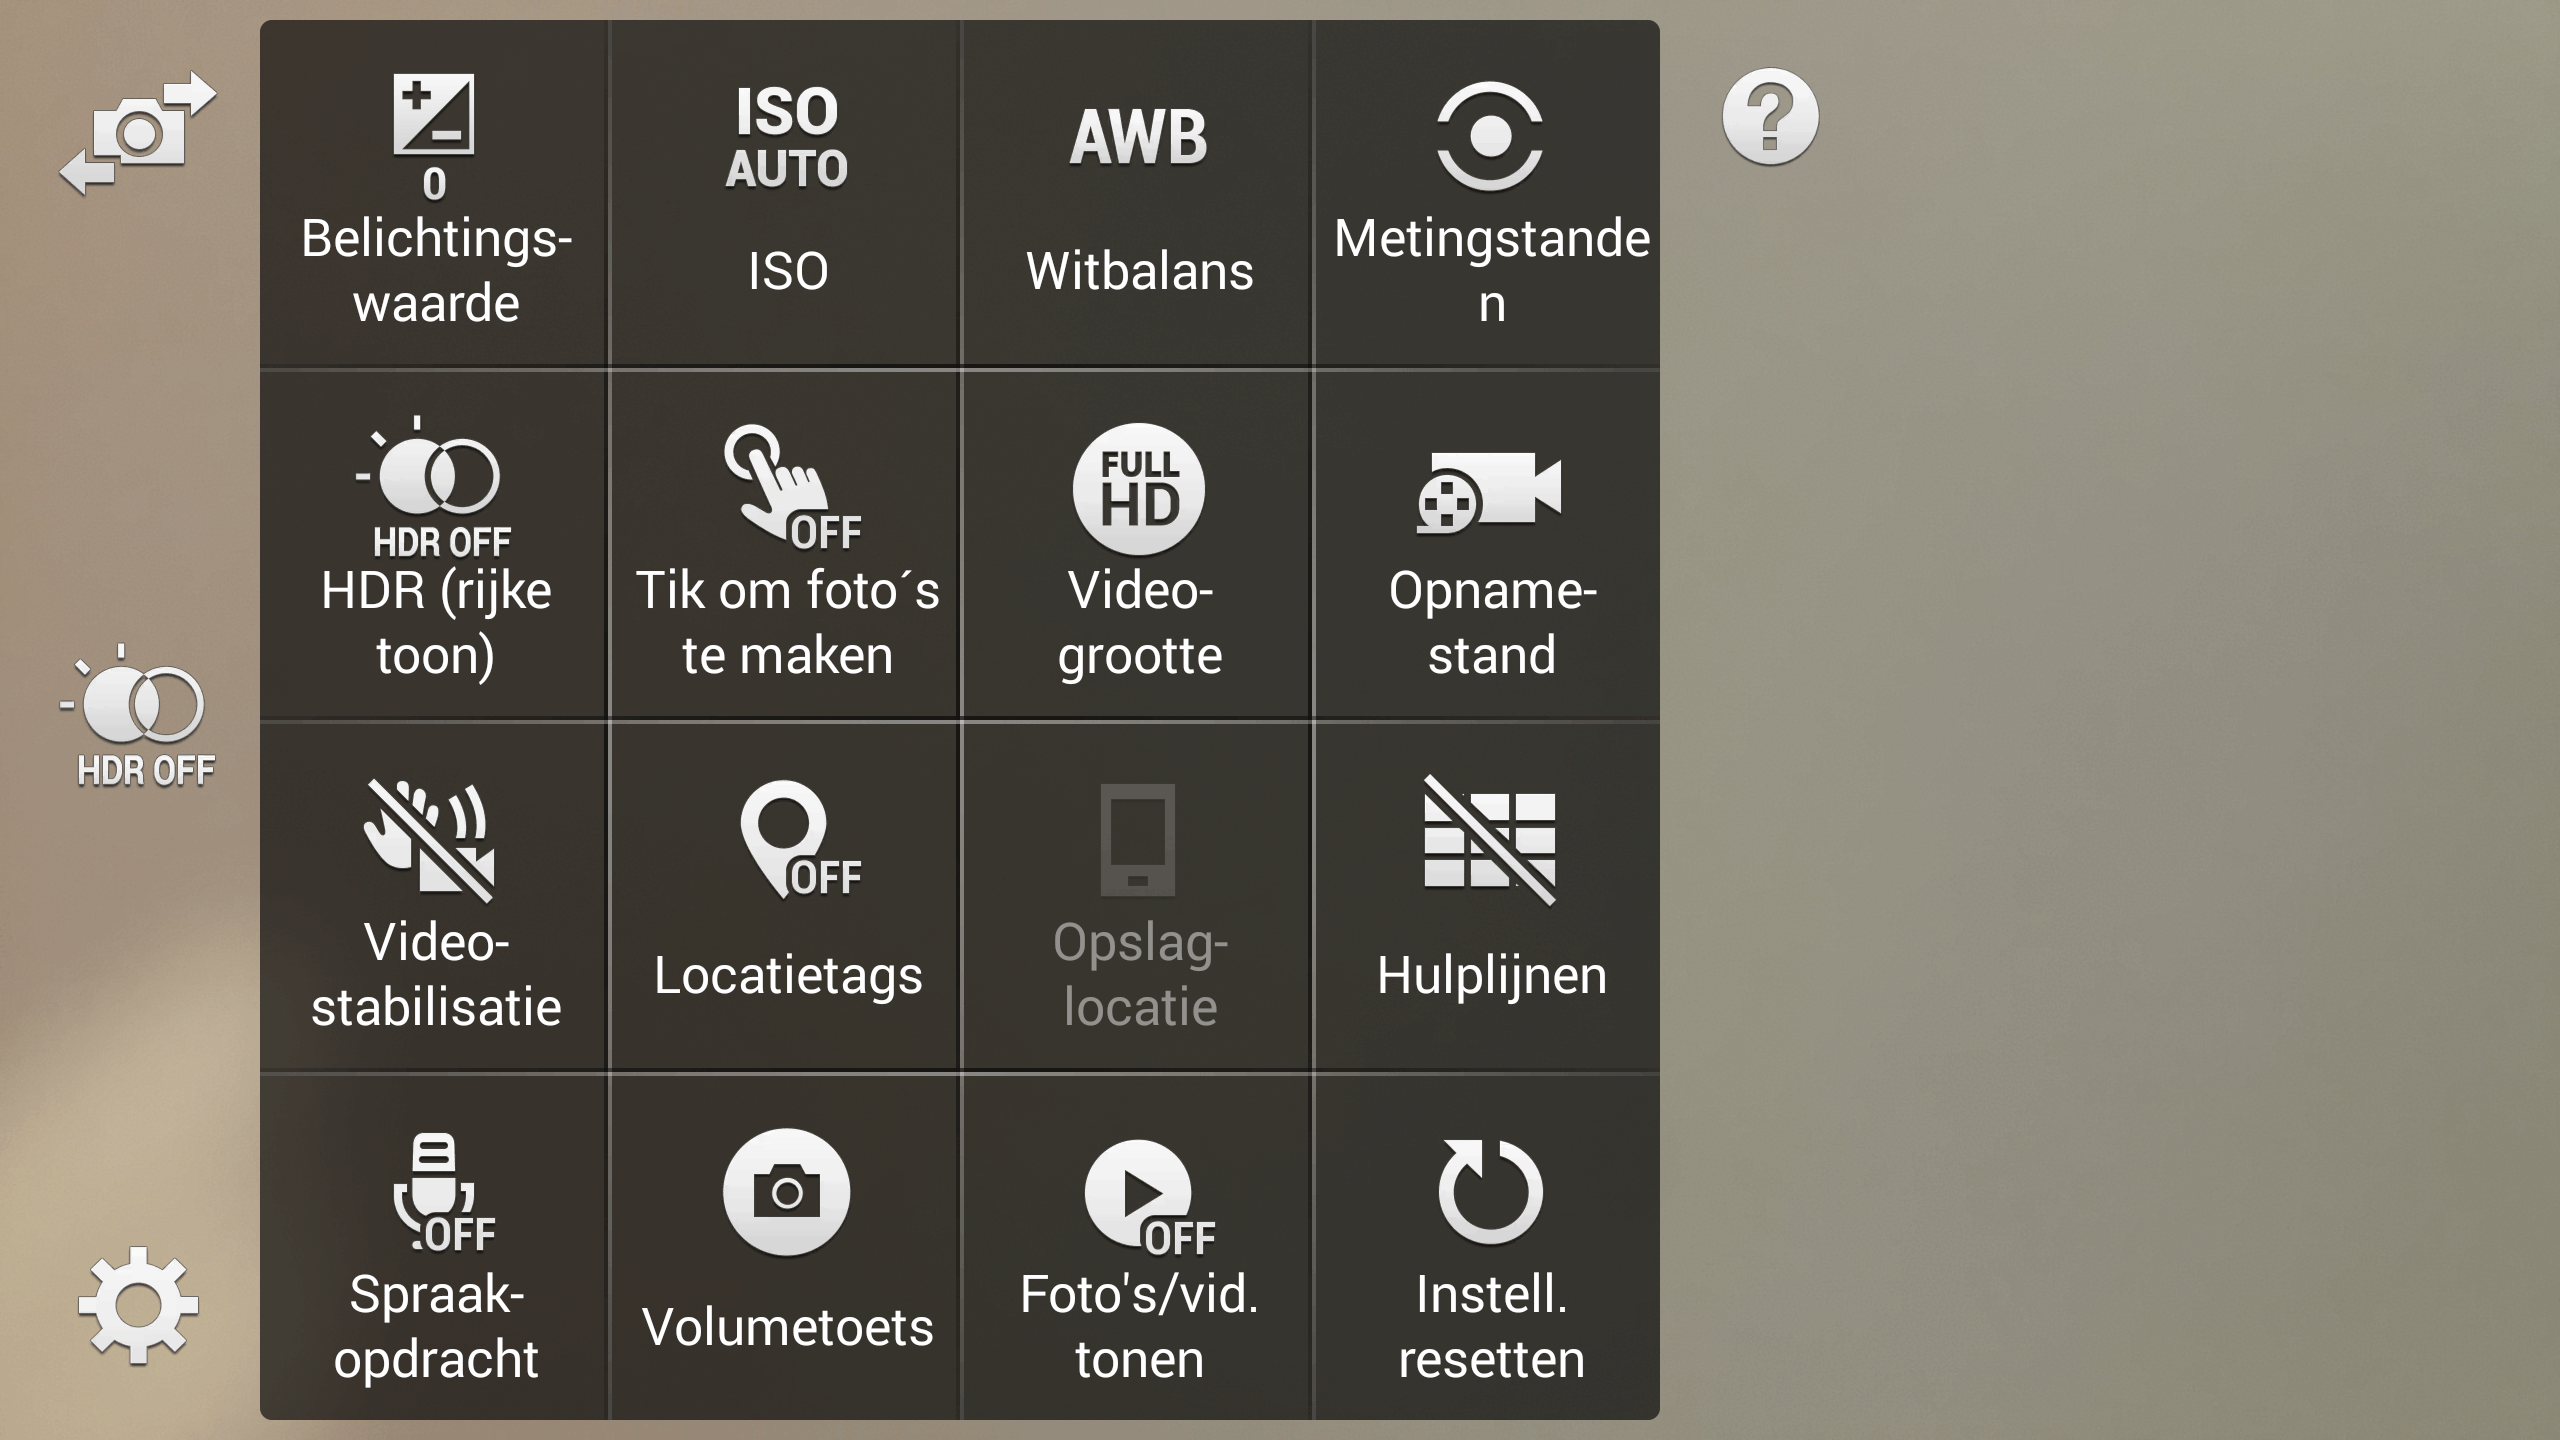Tap the HDR OFF shortcut on left sidebar
2560x1440 pixels.
[138, 716]
